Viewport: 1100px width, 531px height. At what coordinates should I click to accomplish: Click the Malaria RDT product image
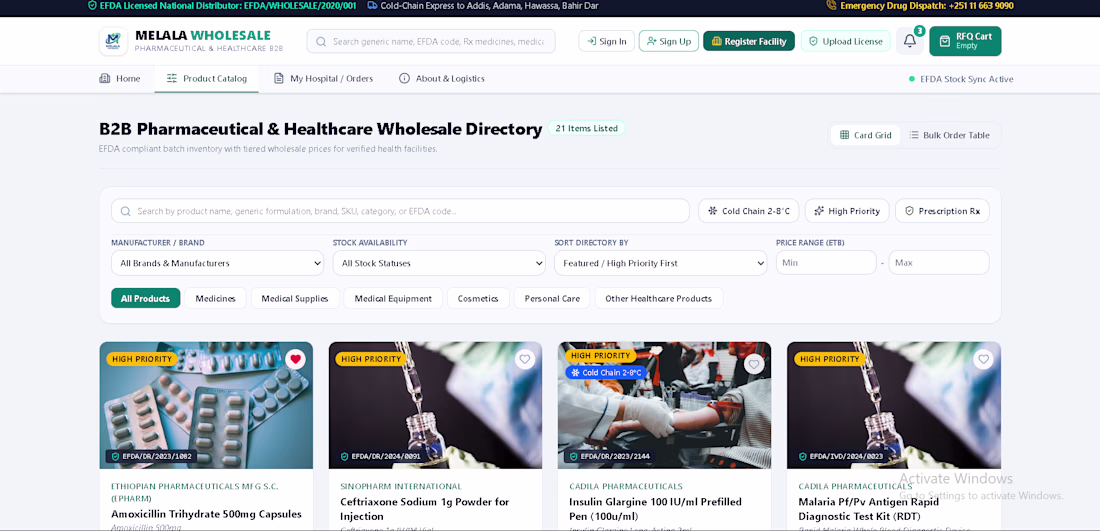tap(894, 405)
